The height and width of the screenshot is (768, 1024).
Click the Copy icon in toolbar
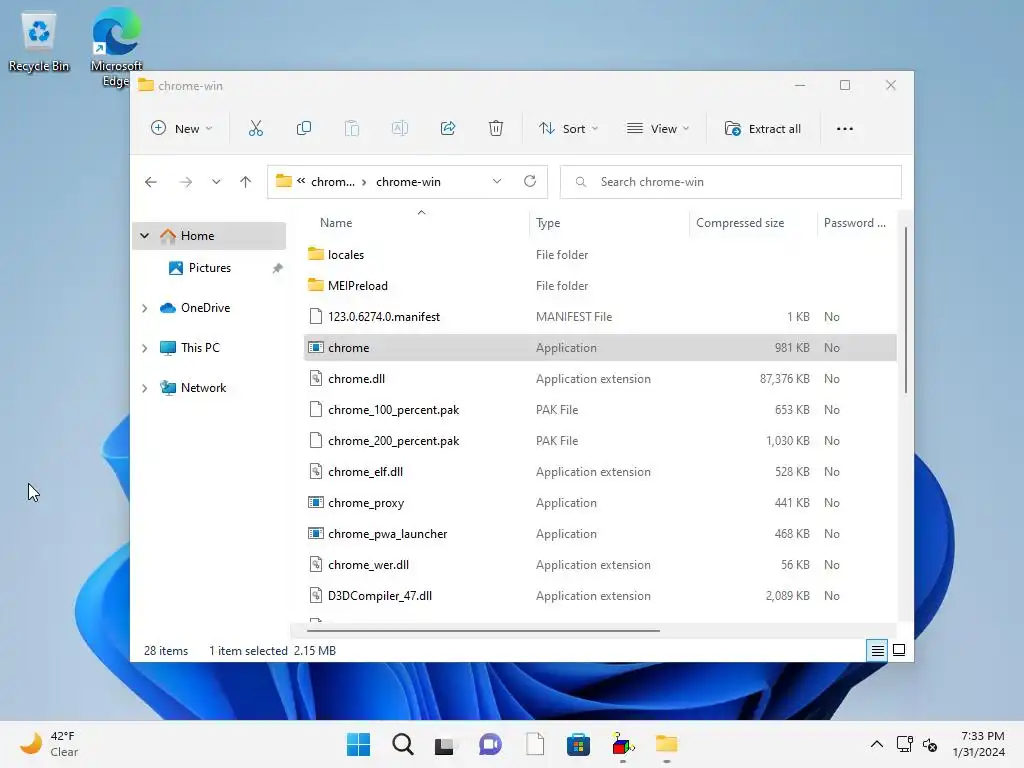[304, 129]
